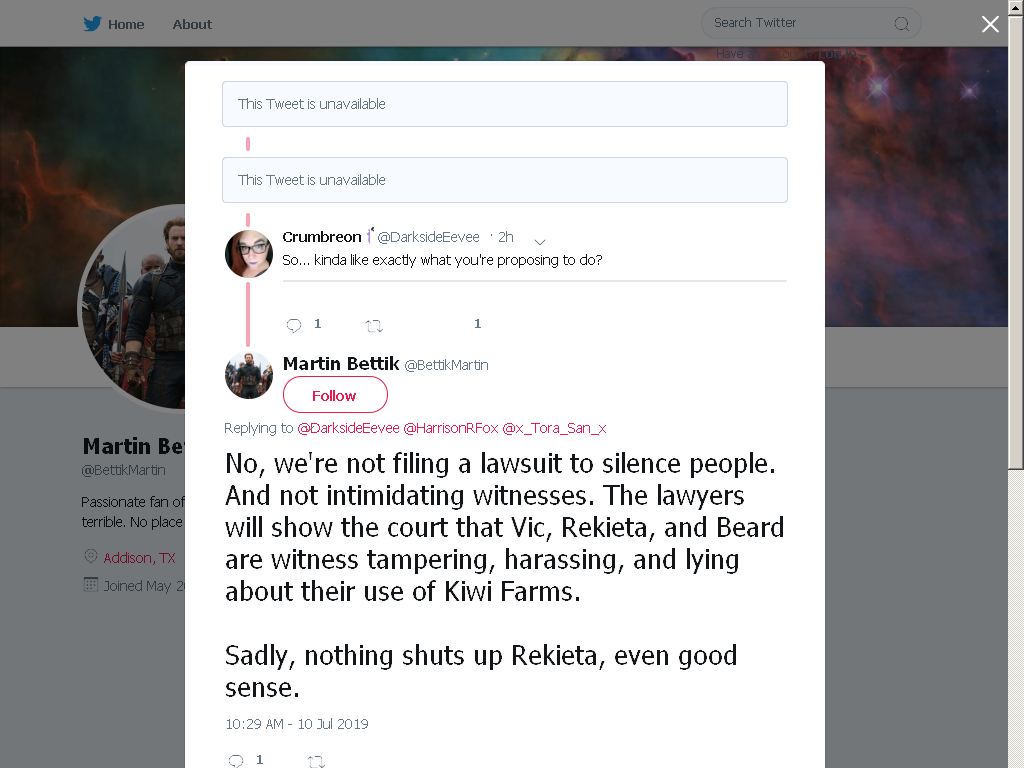Open the 10:29 AM - 10 Jul 2019 timestamp
The image size is (1024, 768).
coord(296,724)
